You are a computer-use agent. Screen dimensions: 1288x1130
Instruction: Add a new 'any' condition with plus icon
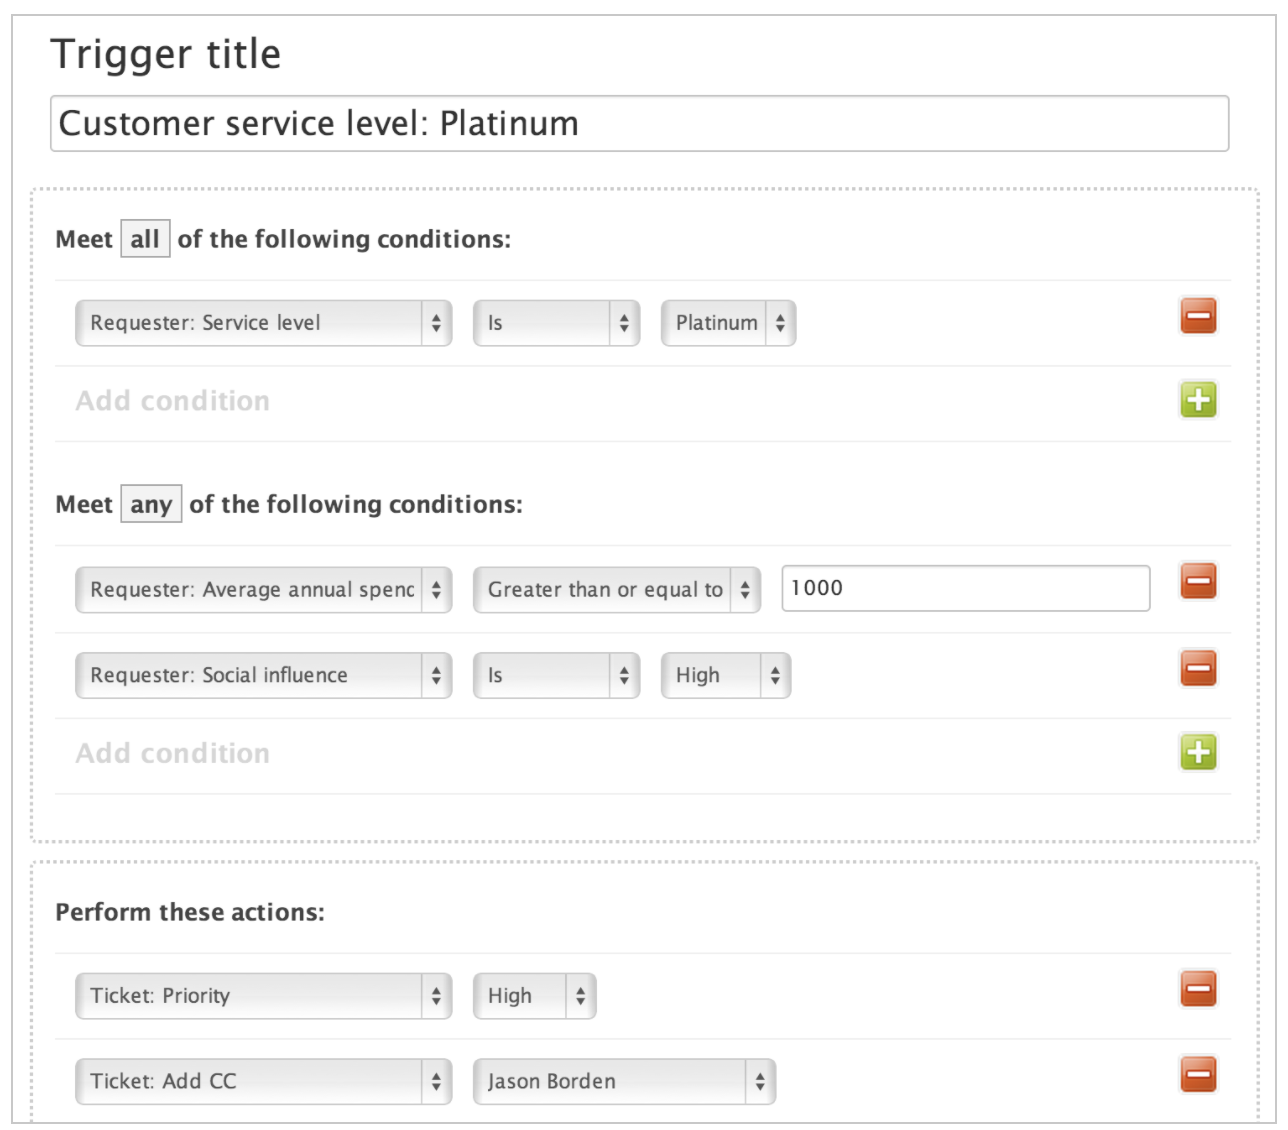coord(1198,752)
